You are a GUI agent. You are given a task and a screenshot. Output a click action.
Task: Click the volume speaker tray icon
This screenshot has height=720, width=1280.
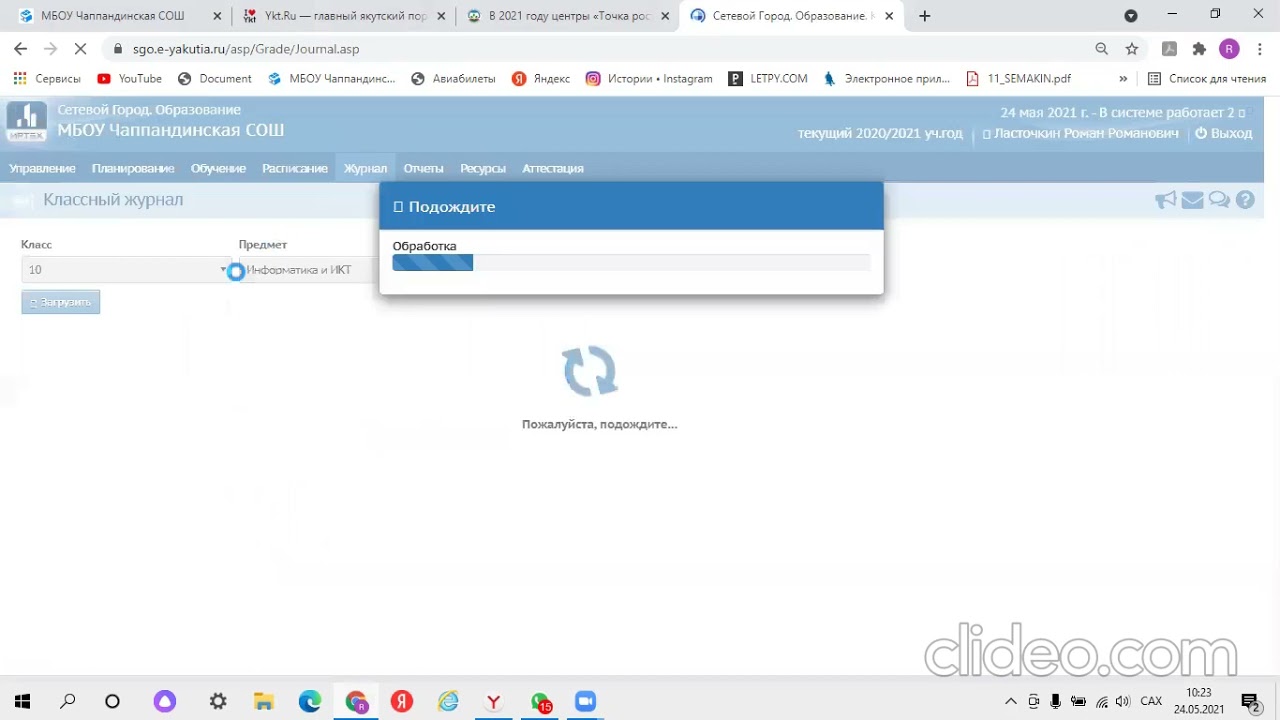(1123, 702)
